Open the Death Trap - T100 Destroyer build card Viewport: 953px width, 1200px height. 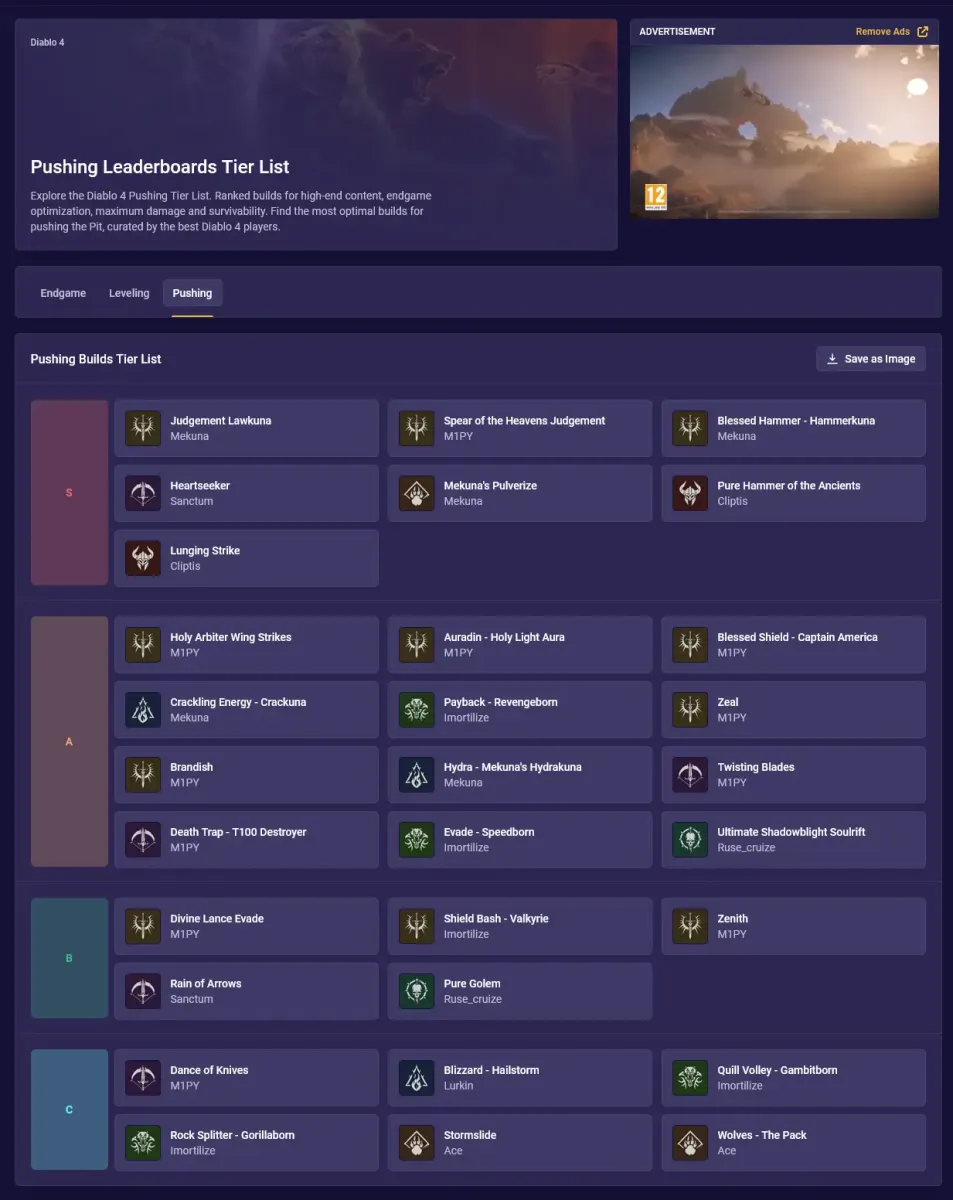pyautogui.click(x=246, y=839)
